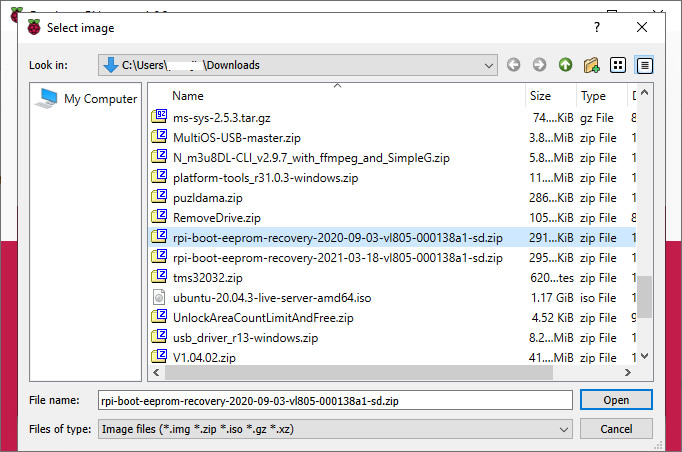The image size is (682, 452).
Task: Click the zip icon of puzldama.zip
Action: pyautogui.click(x=159, y=196)
